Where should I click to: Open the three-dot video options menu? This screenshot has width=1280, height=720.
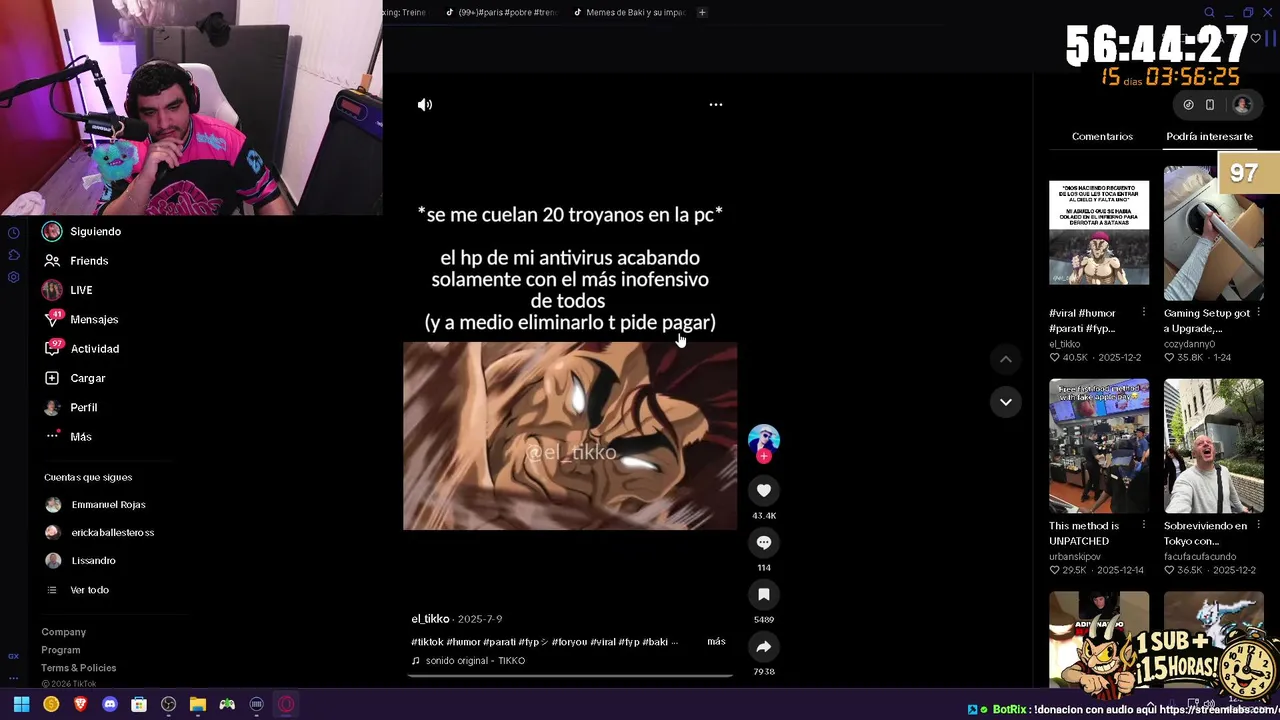click(x=716, y=104)
